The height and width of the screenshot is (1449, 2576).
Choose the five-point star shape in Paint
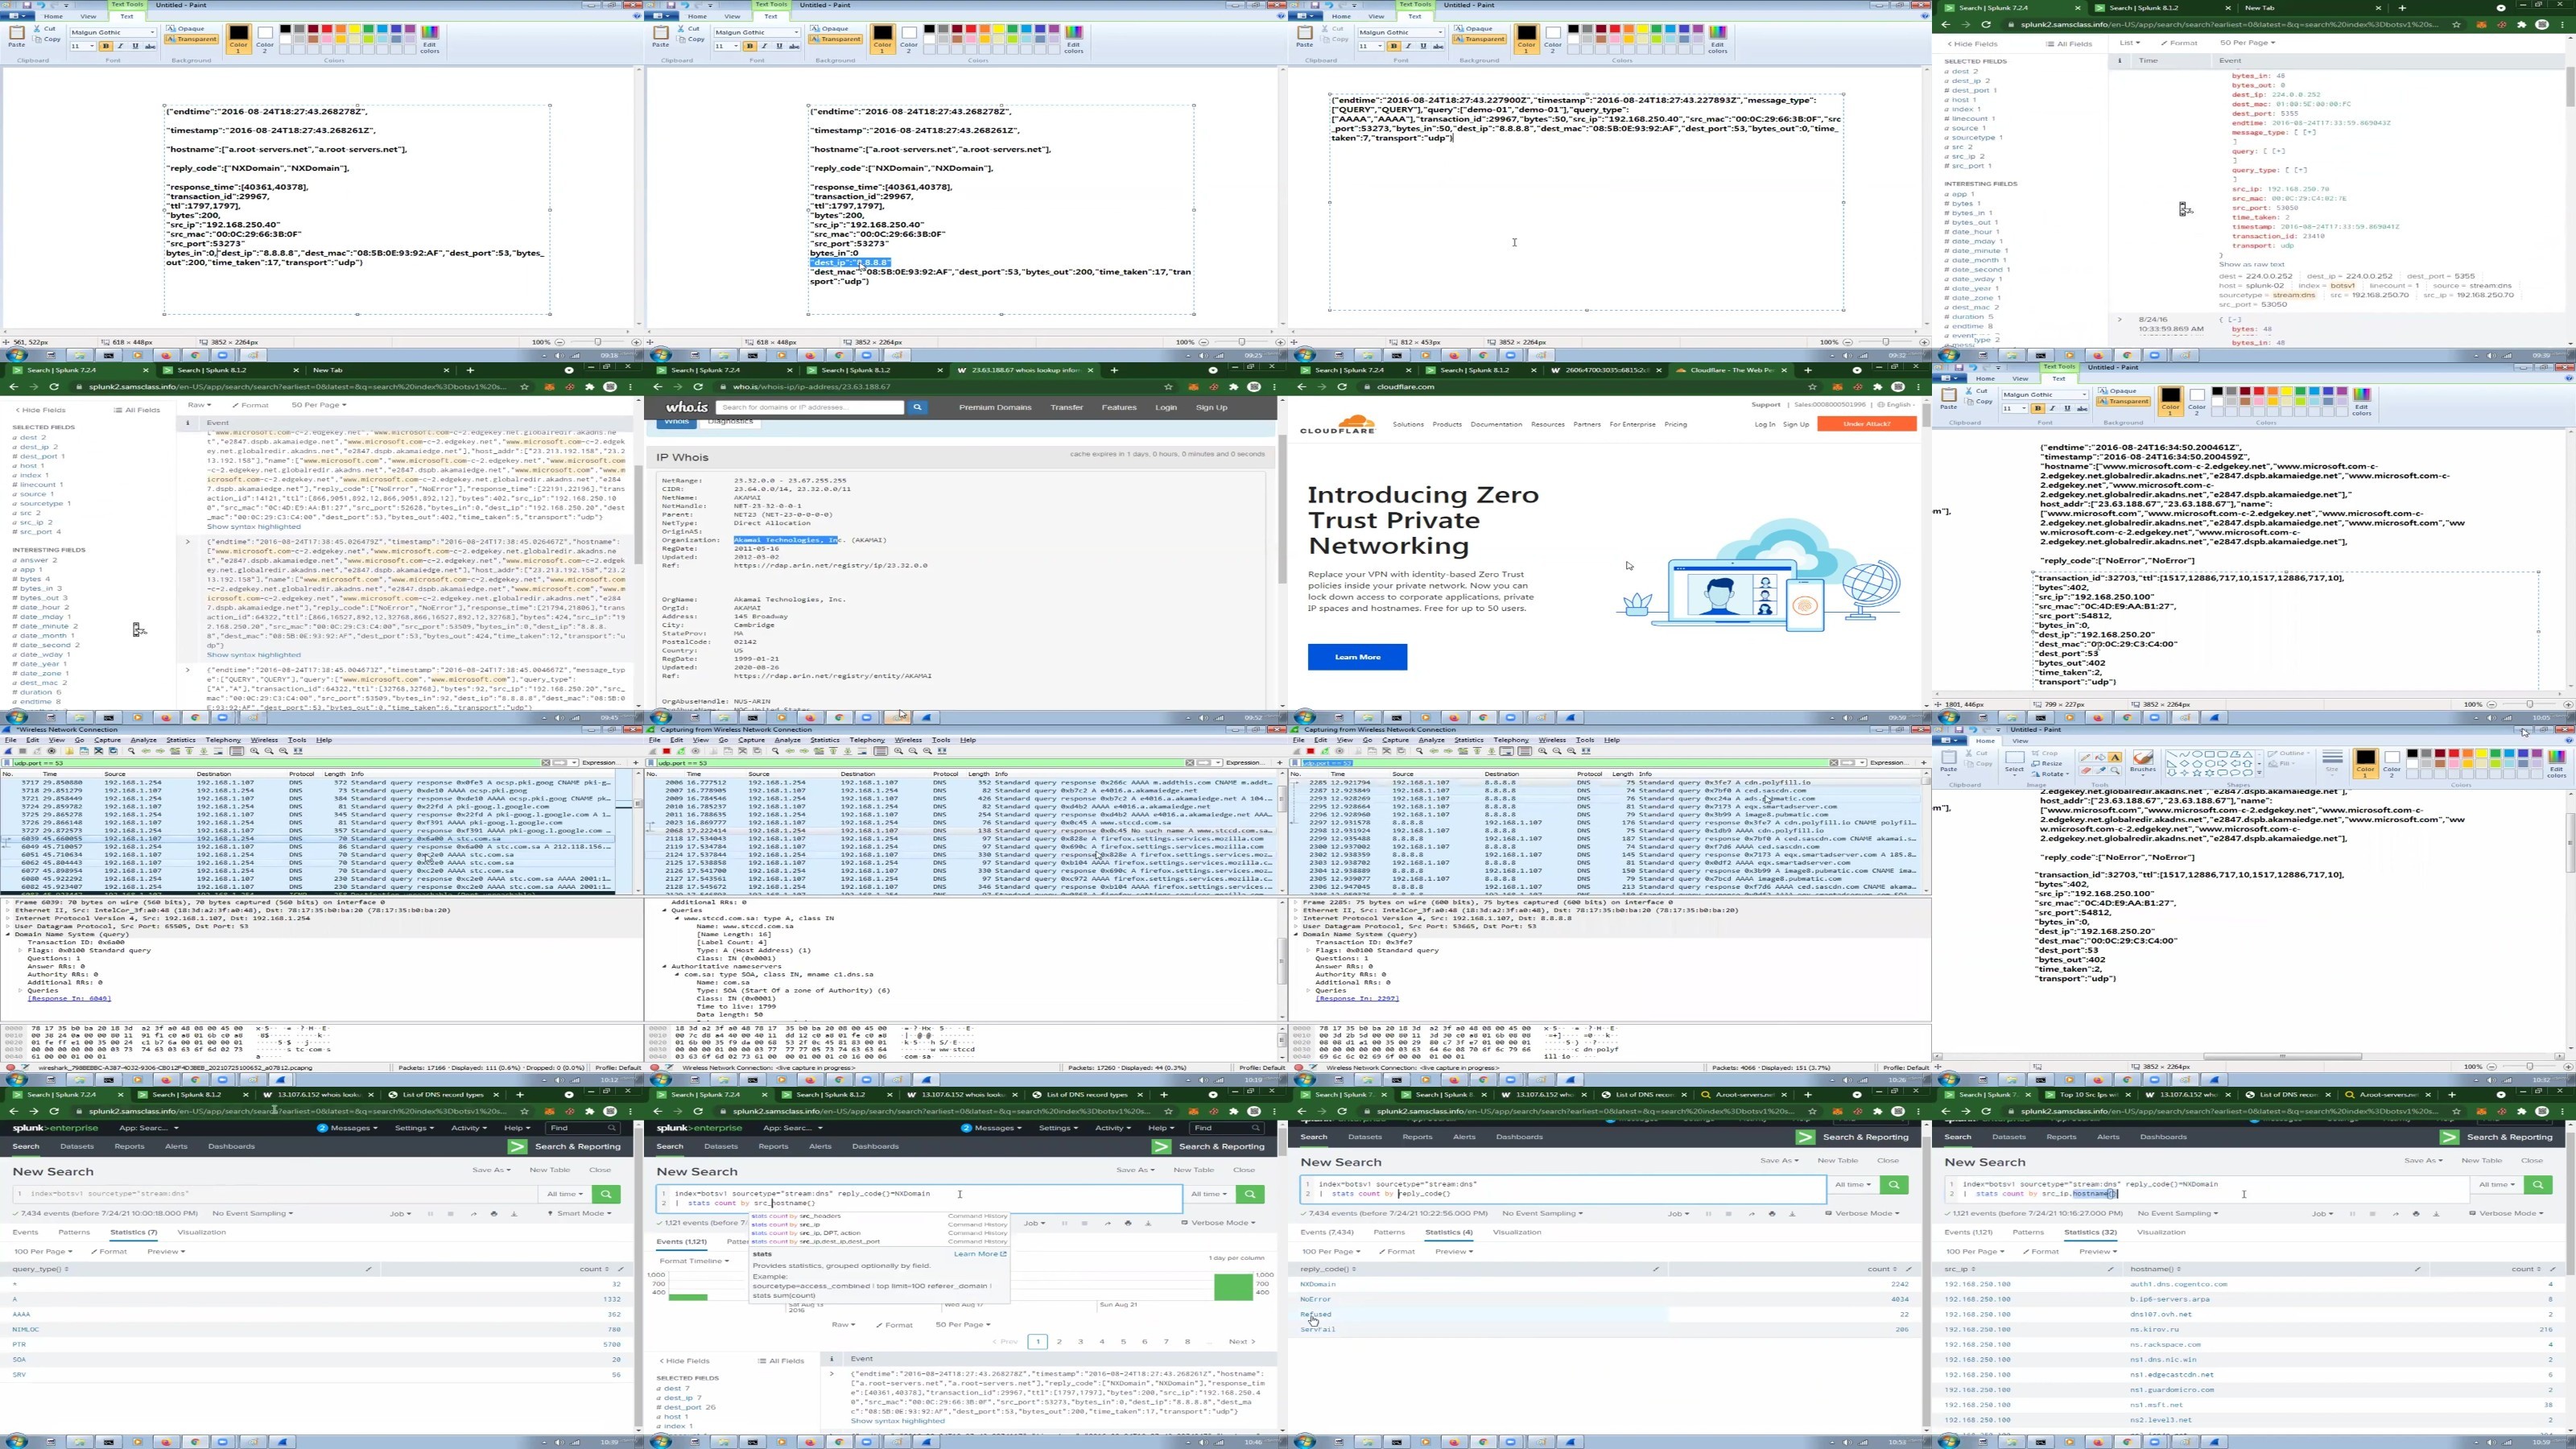(x=2197, y=773)
